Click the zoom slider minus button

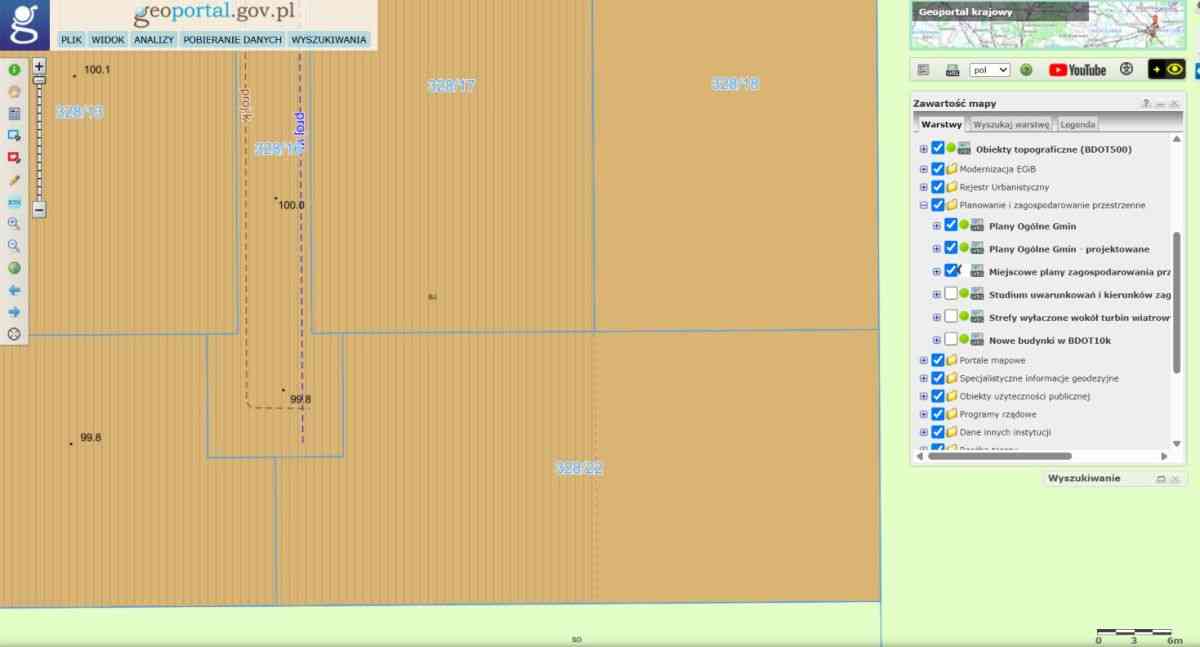point(39,209)
